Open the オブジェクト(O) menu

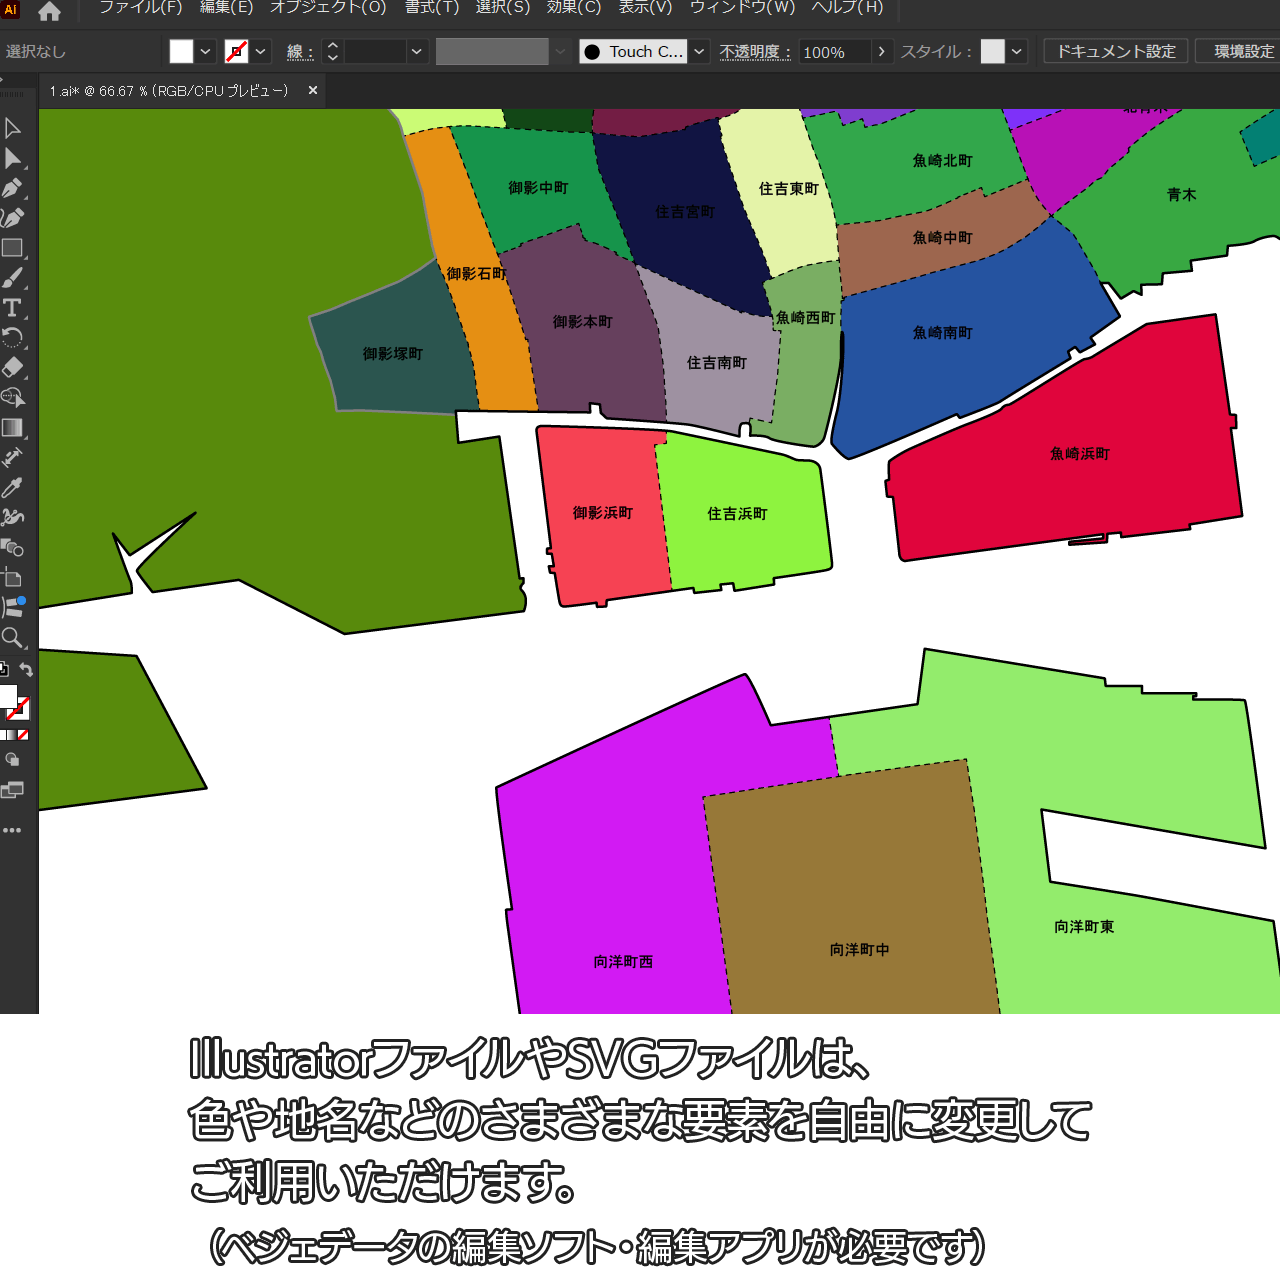click(x=328, y=8)
